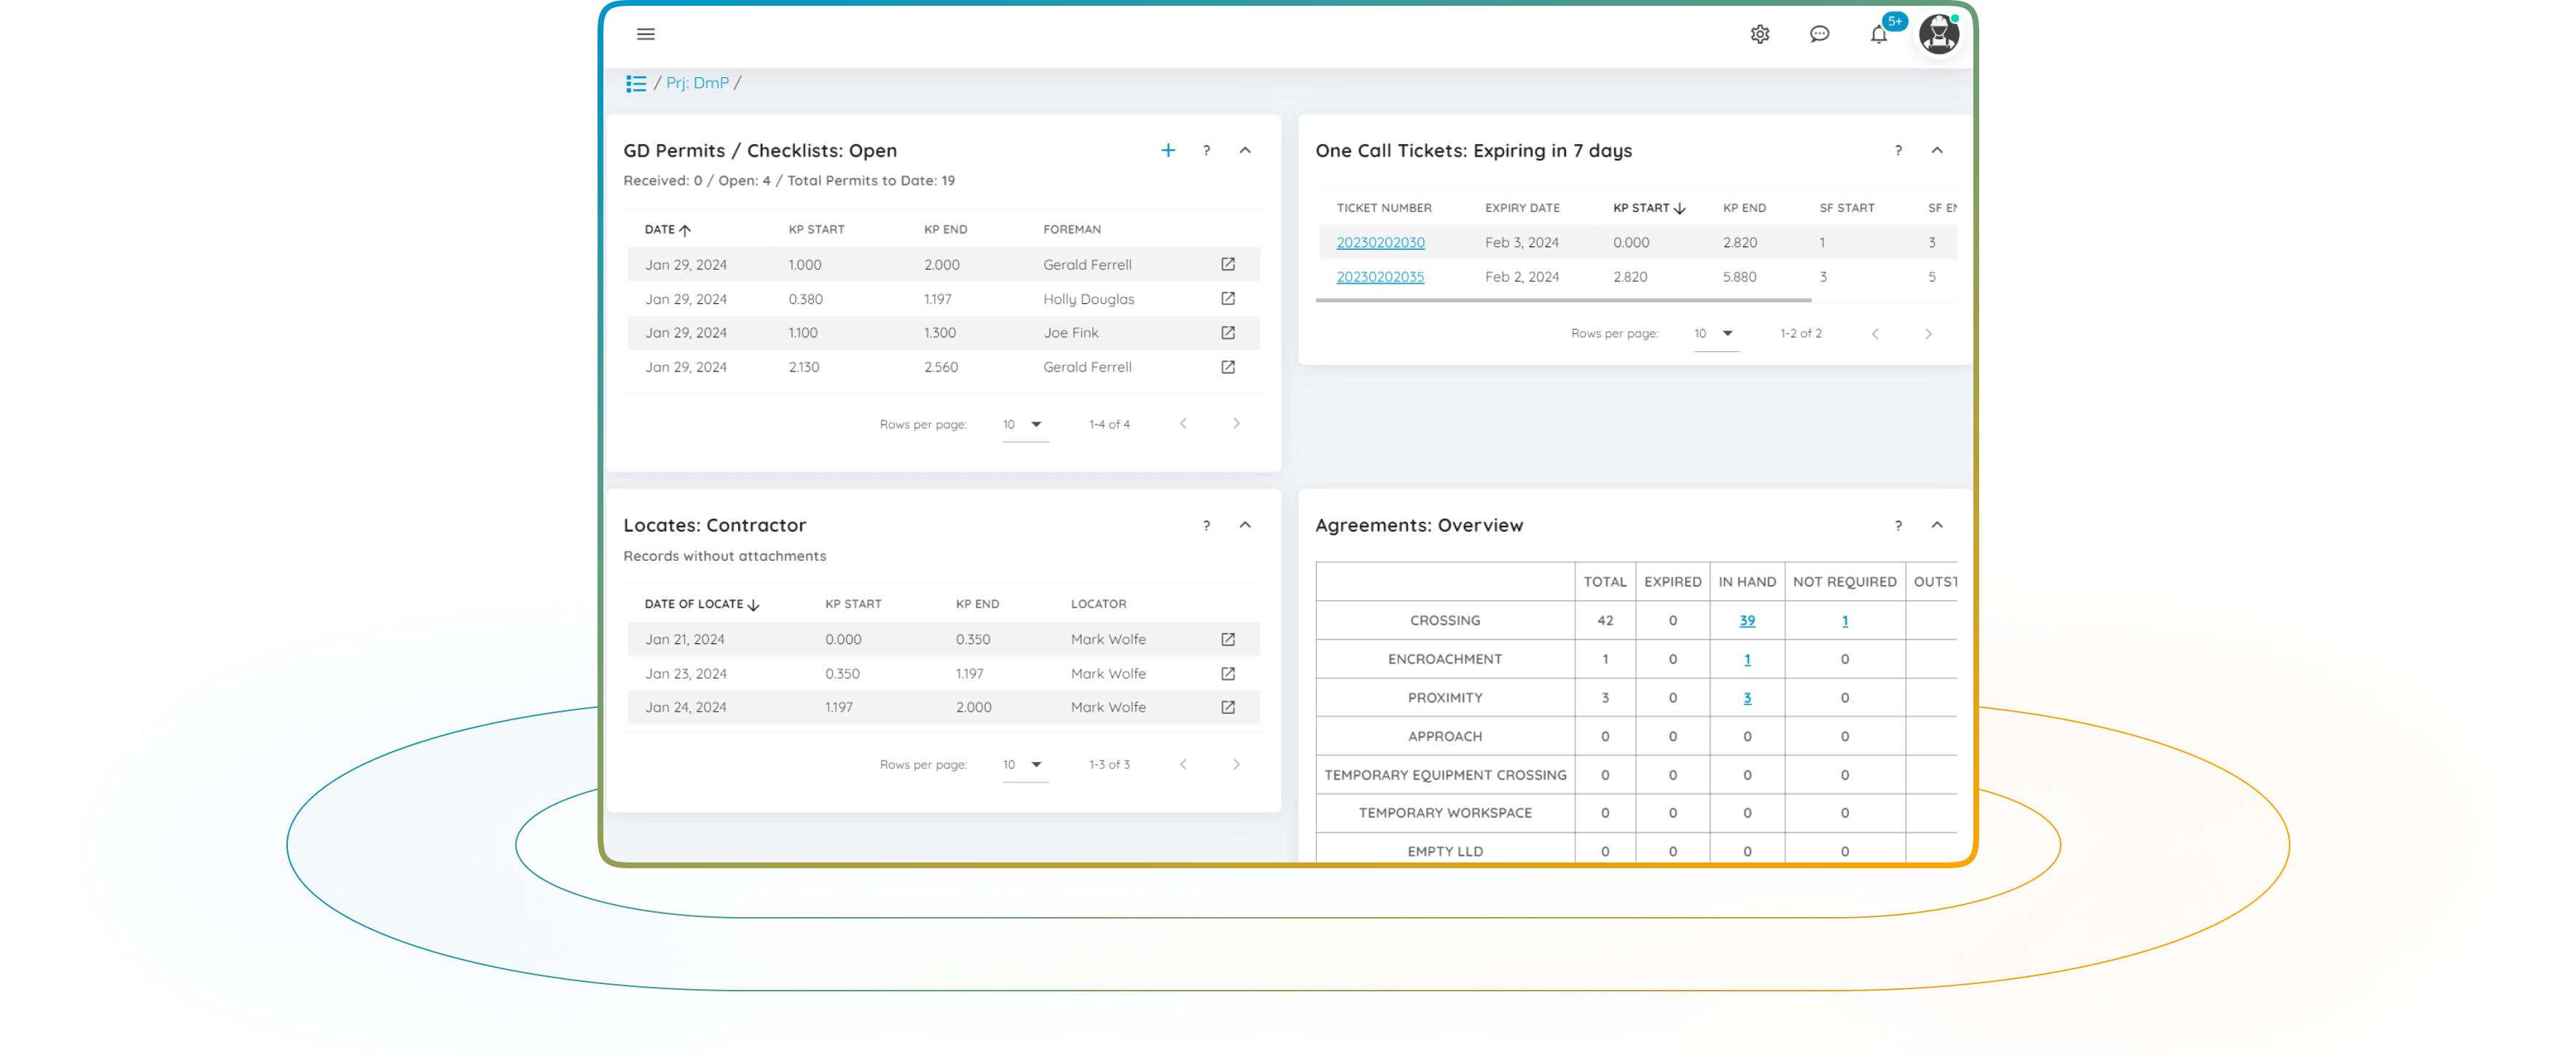Show help for the One Call Tickets panel

(1898, 150)
